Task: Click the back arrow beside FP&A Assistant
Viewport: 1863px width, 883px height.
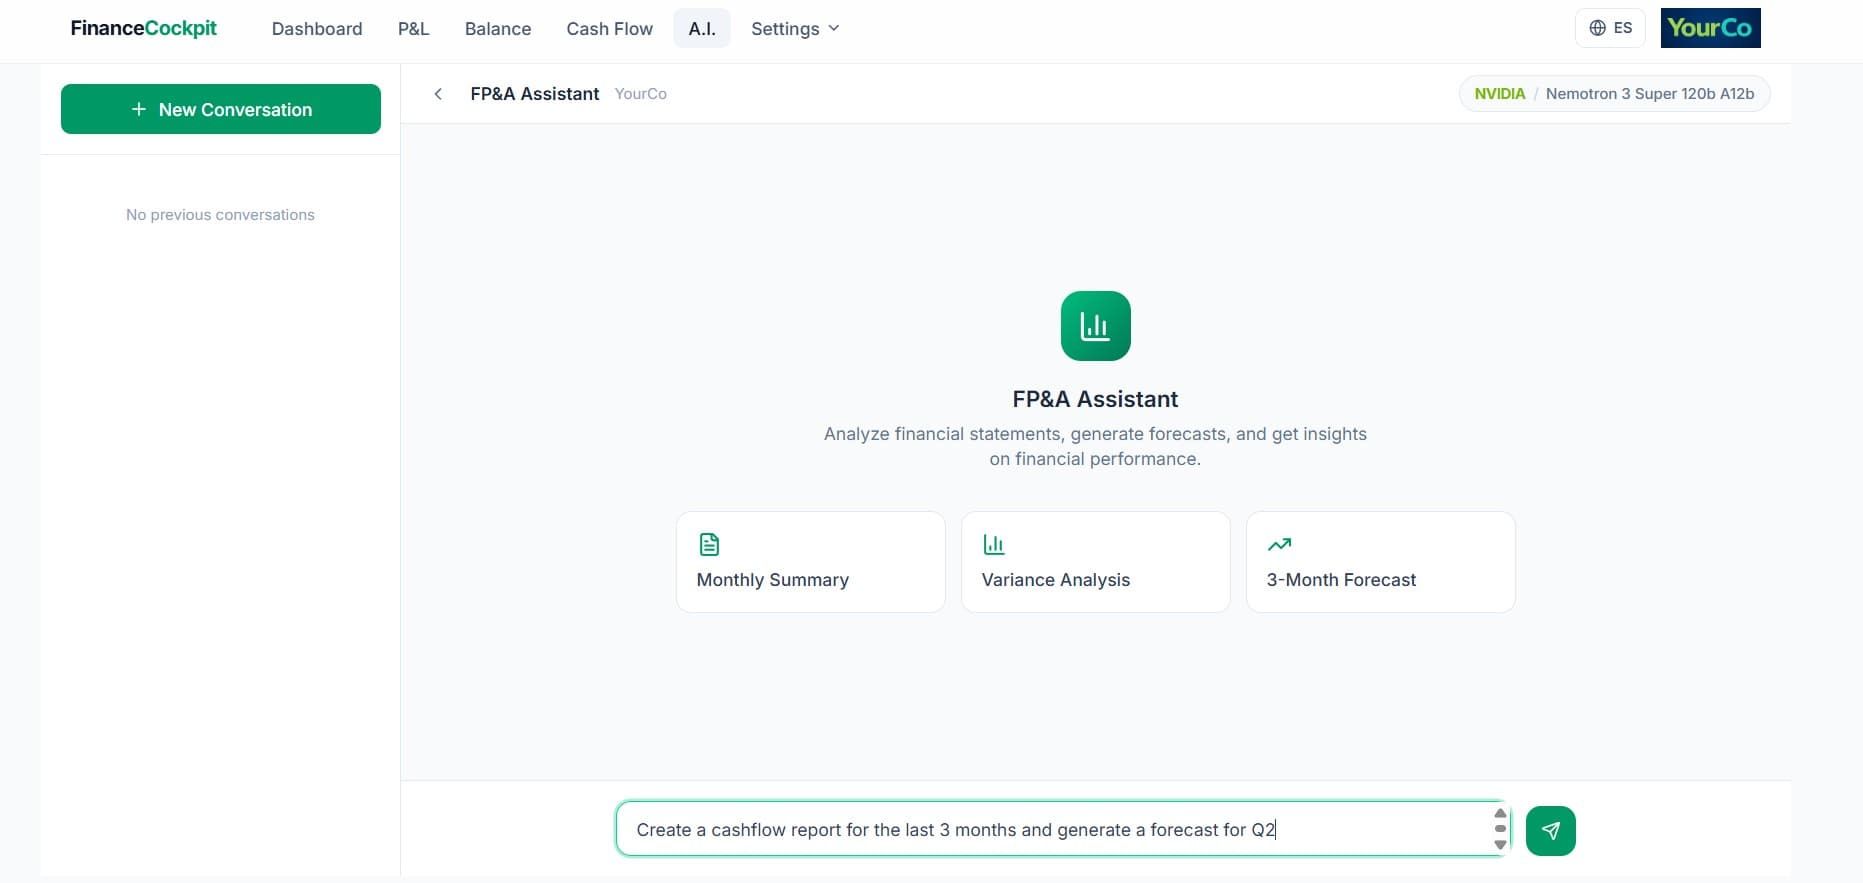Action: coord(438,94)
